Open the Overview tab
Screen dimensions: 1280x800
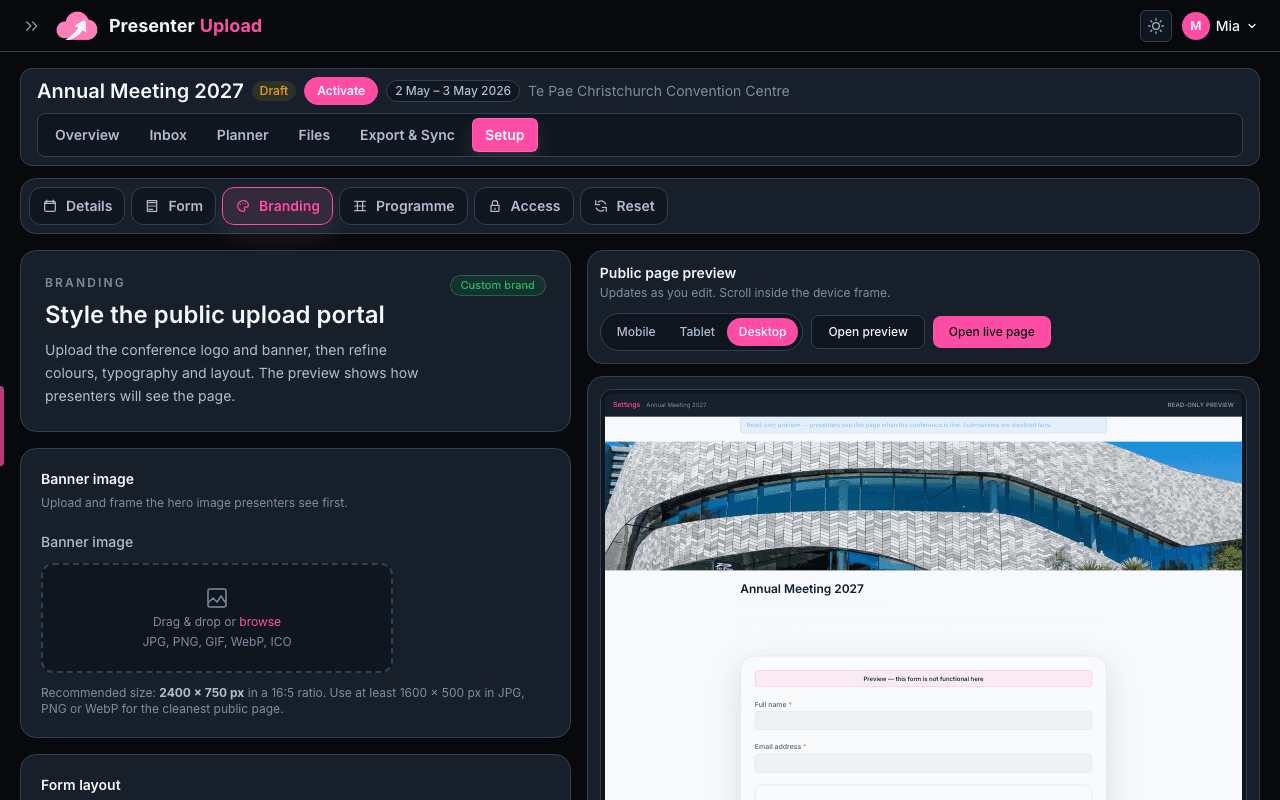click(87, 135)
